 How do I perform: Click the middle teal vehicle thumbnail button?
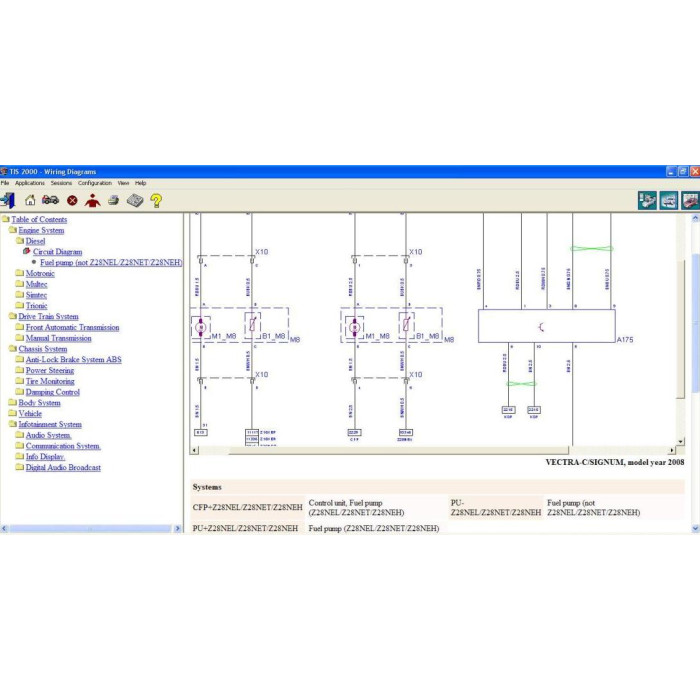coord(668,200)
